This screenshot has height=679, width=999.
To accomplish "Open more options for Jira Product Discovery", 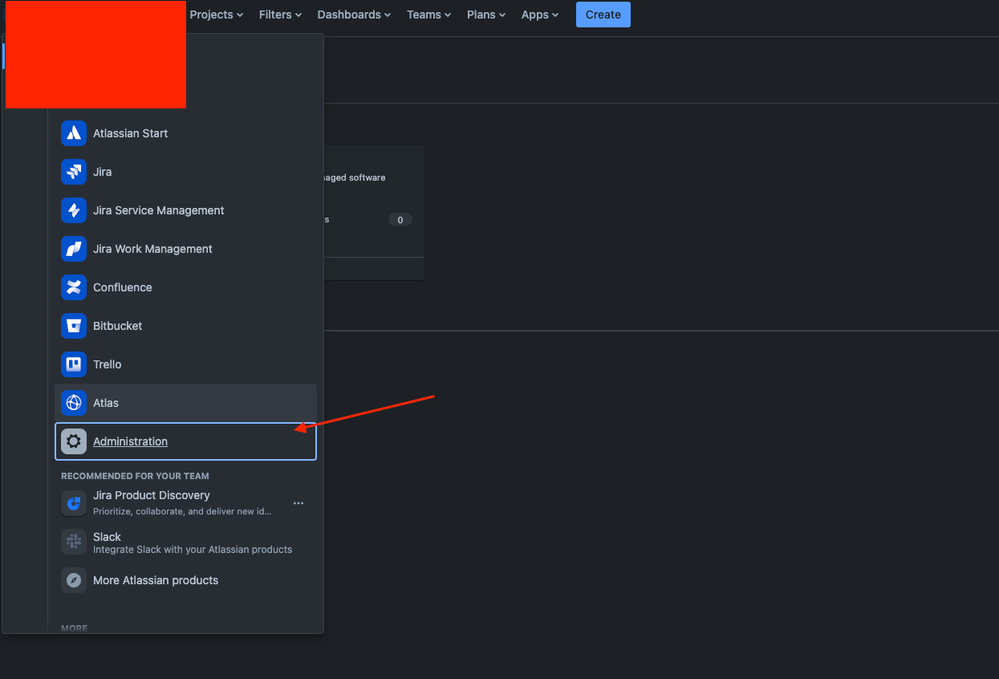I will (x=298, y=503).
